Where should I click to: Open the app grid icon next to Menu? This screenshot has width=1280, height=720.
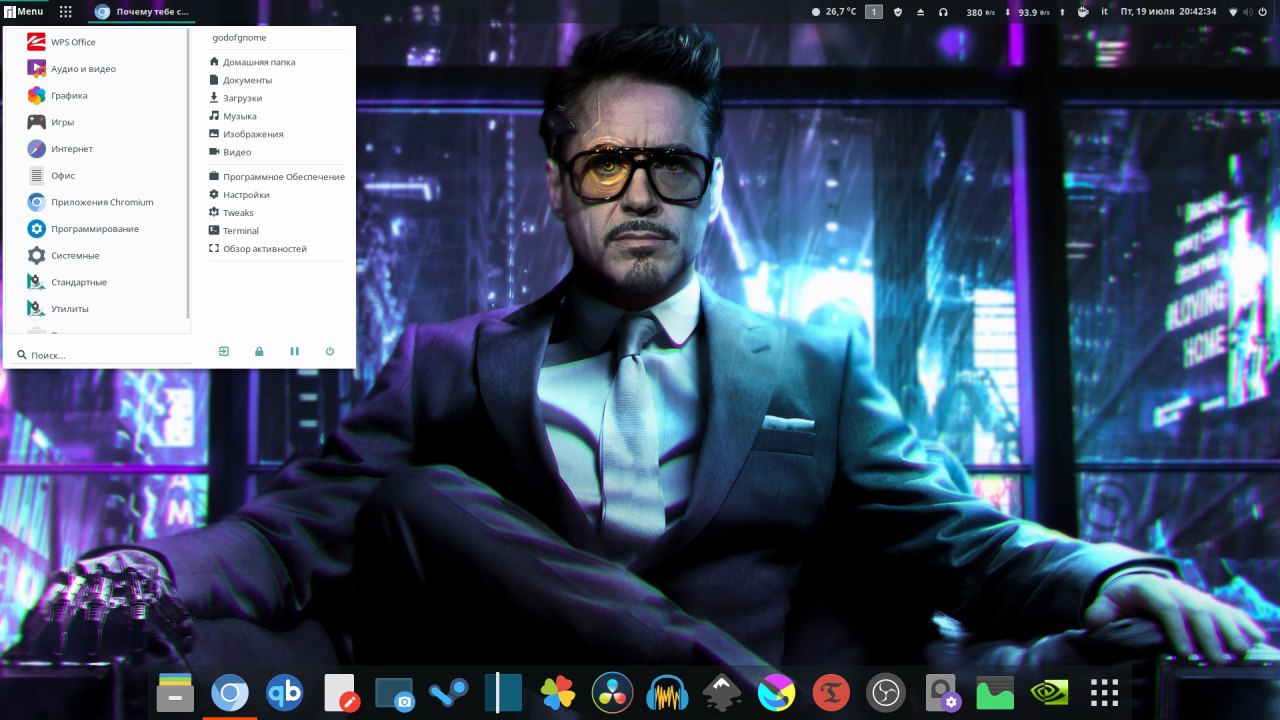click(x=66, y=11)
